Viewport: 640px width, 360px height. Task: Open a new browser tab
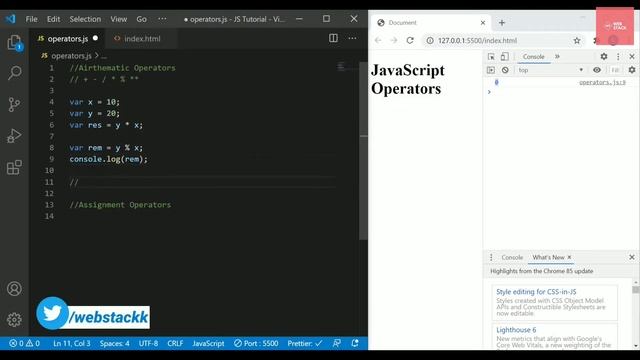502,23
